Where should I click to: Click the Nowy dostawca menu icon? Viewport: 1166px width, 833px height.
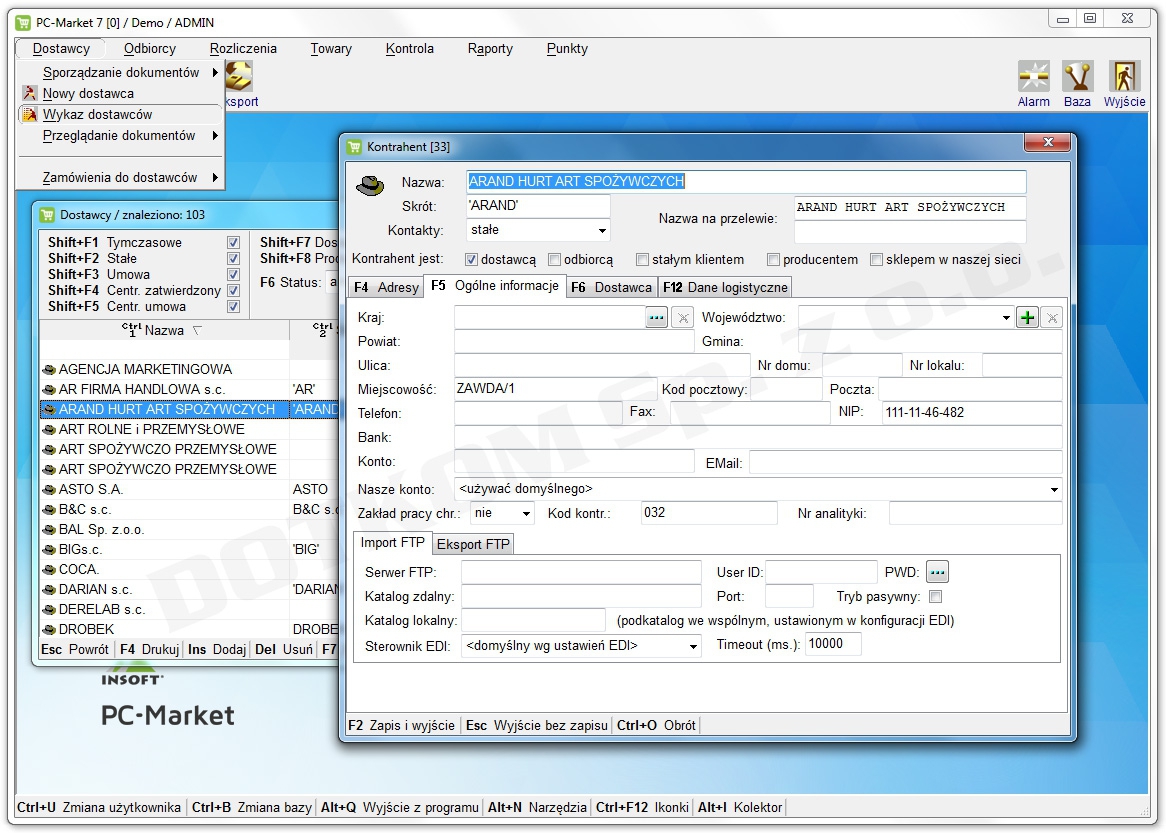coord(29,93)
